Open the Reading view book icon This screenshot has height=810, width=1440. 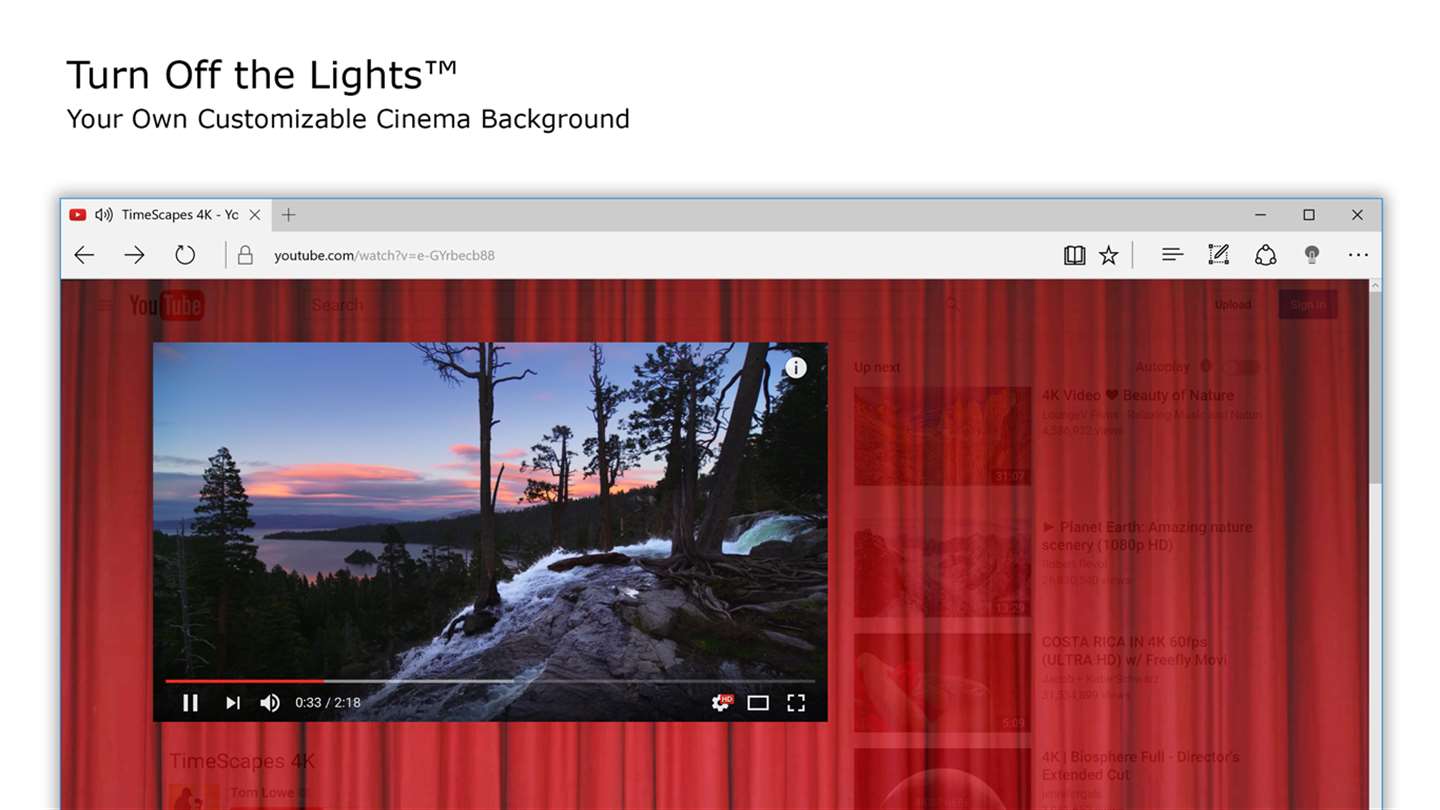click(x=1075, y=255)
